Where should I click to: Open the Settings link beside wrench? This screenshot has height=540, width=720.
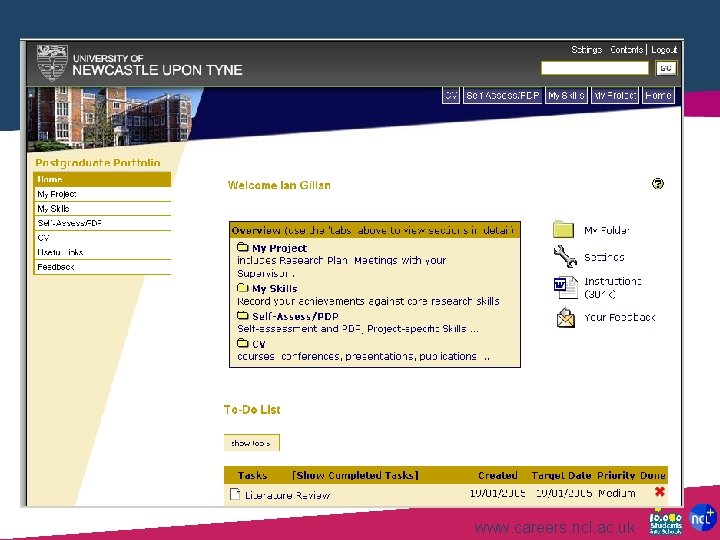click(x=604, y=258)
